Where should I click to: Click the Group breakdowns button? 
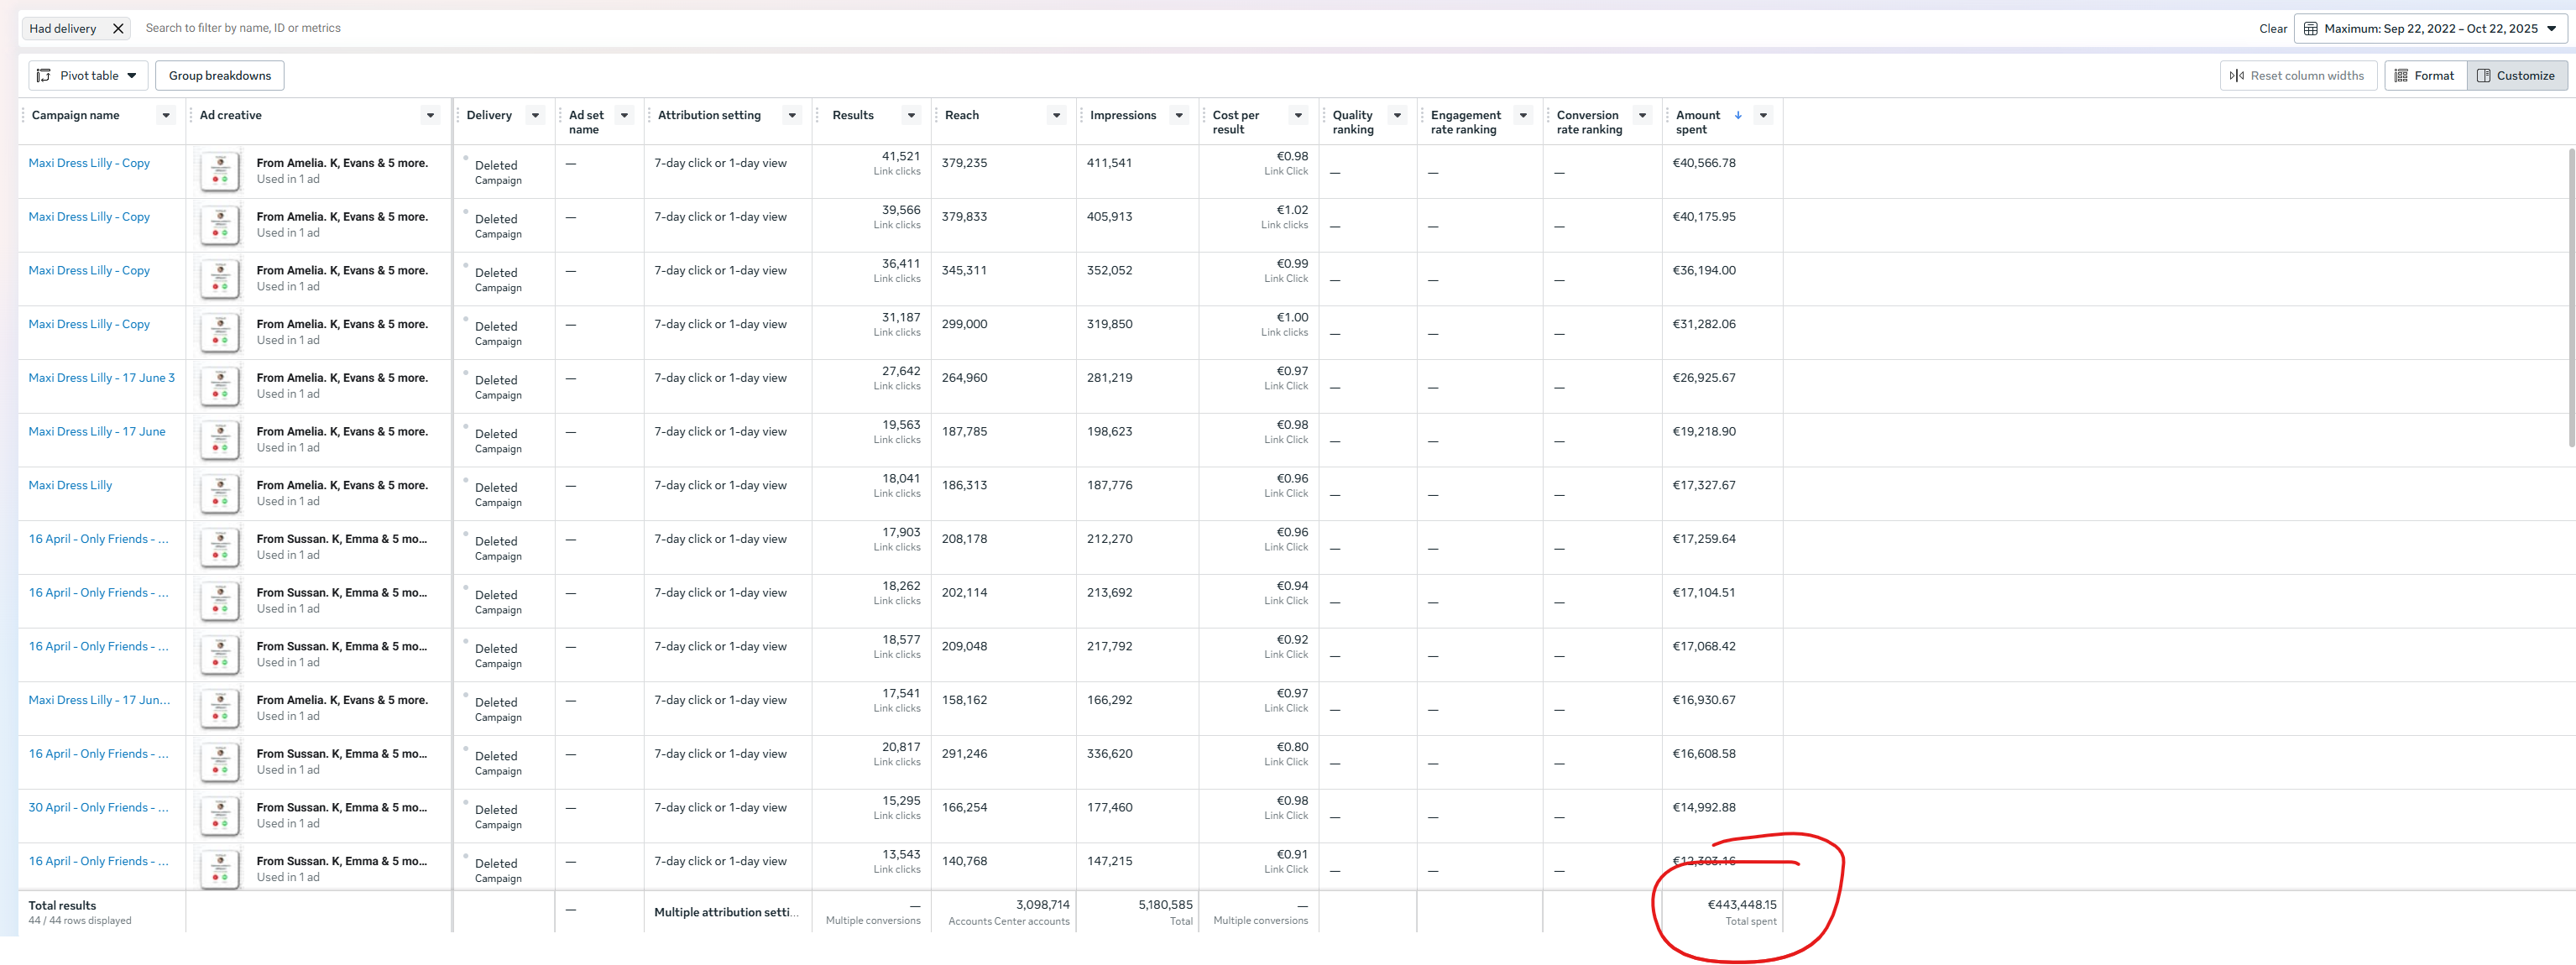(219, 75)
